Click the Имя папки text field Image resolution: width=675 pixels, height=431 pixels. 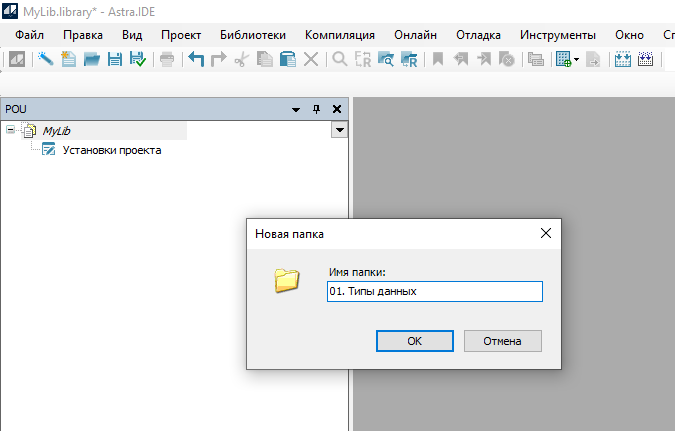tap(434, 291)
